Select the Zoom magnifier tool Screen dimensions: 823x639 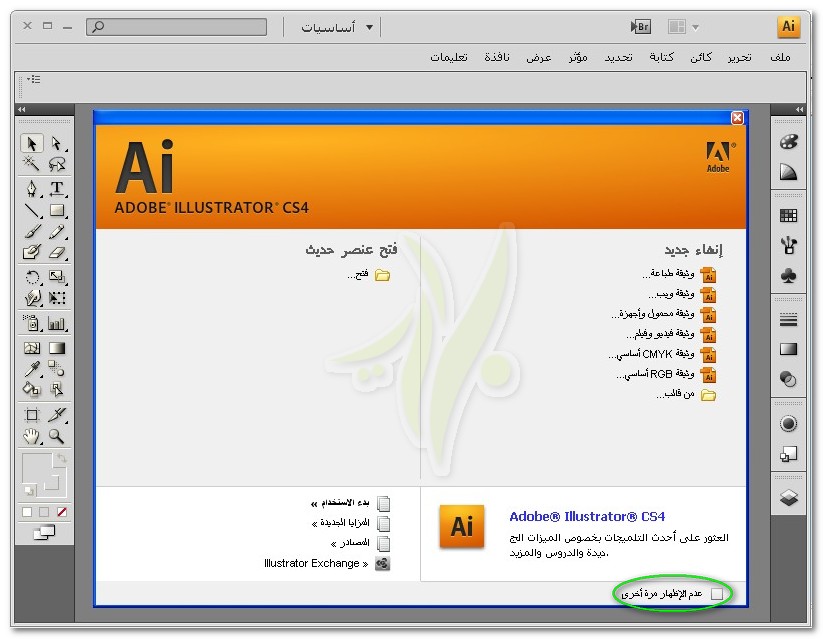[57, 436]
